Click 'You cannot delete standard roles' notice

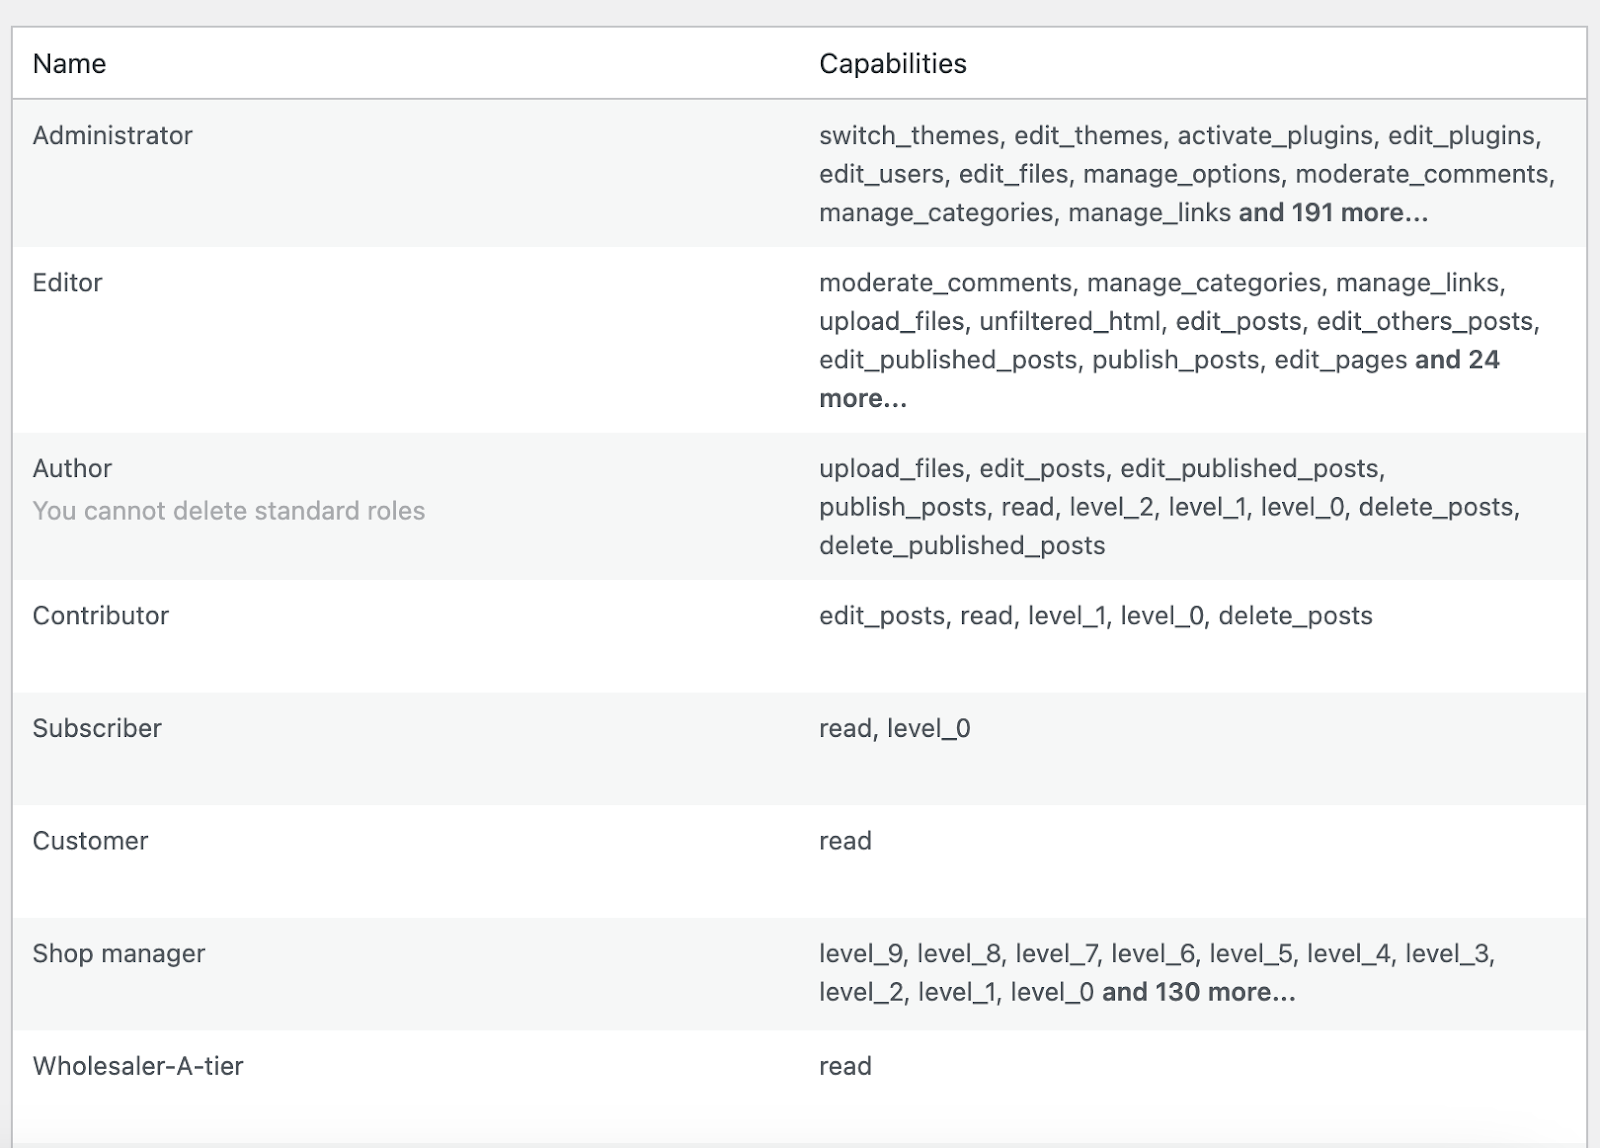[x=229, y=511]
